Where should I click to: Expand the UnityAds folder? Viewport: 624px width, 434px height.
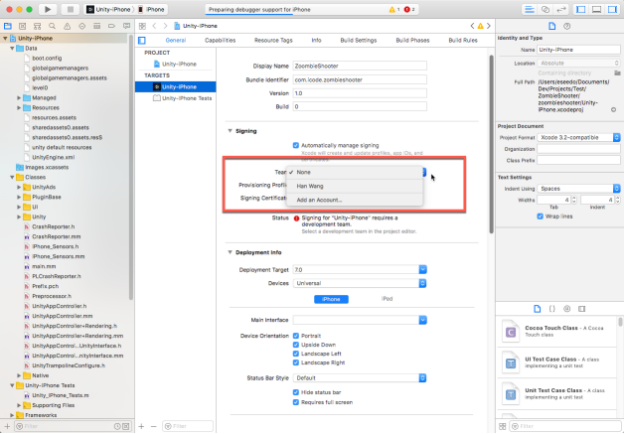click(19, 187)
